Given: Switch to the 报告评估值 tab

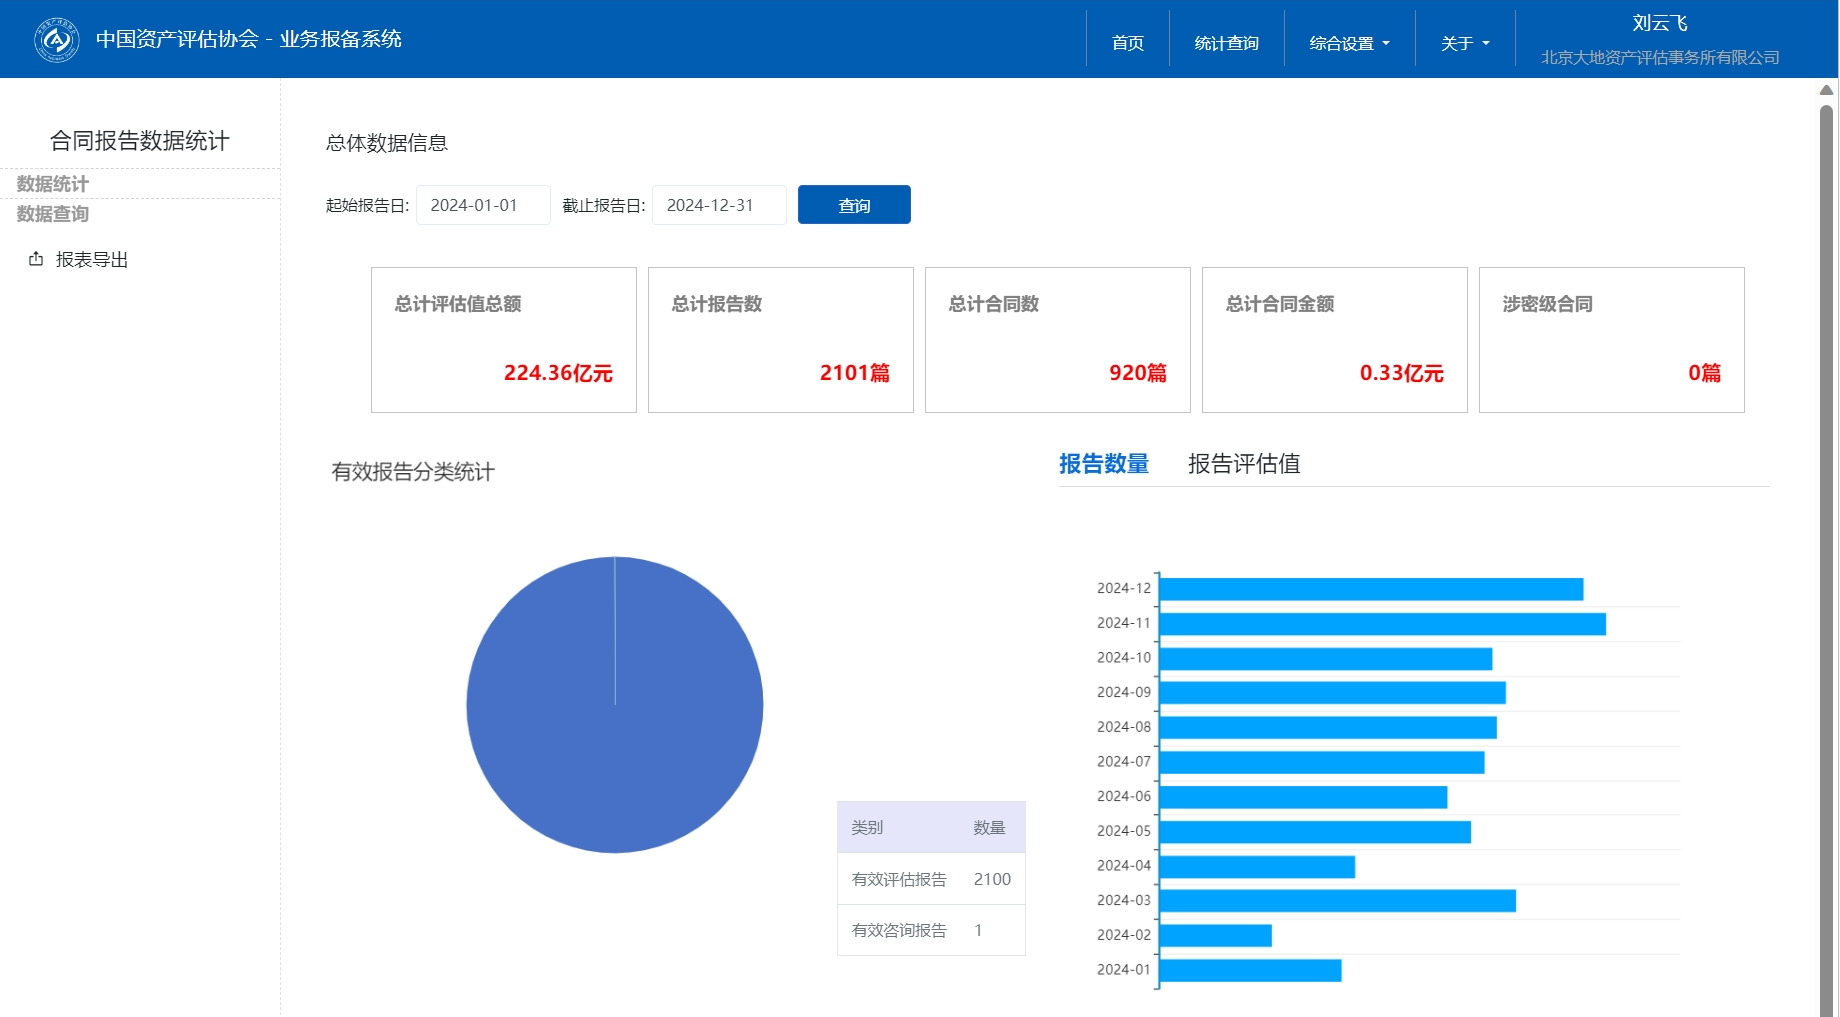Looking at the screenshot, I should coord(1243,464).
